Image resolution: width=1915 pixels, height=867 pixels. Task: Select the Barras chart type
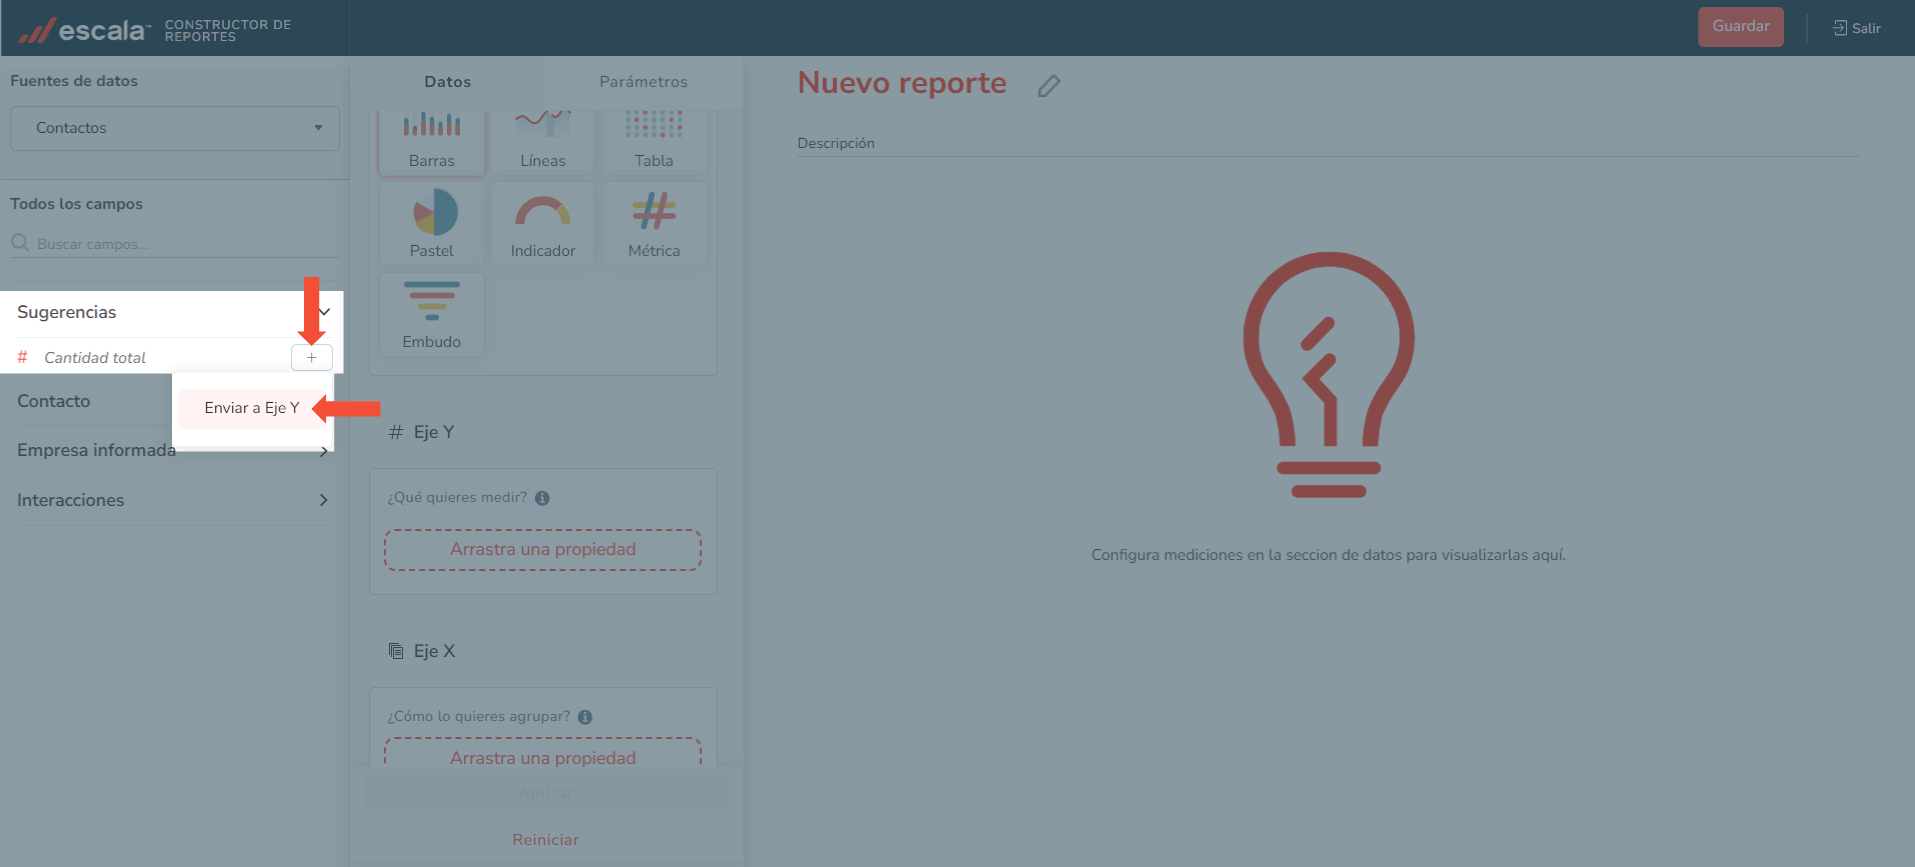point(432,142)
